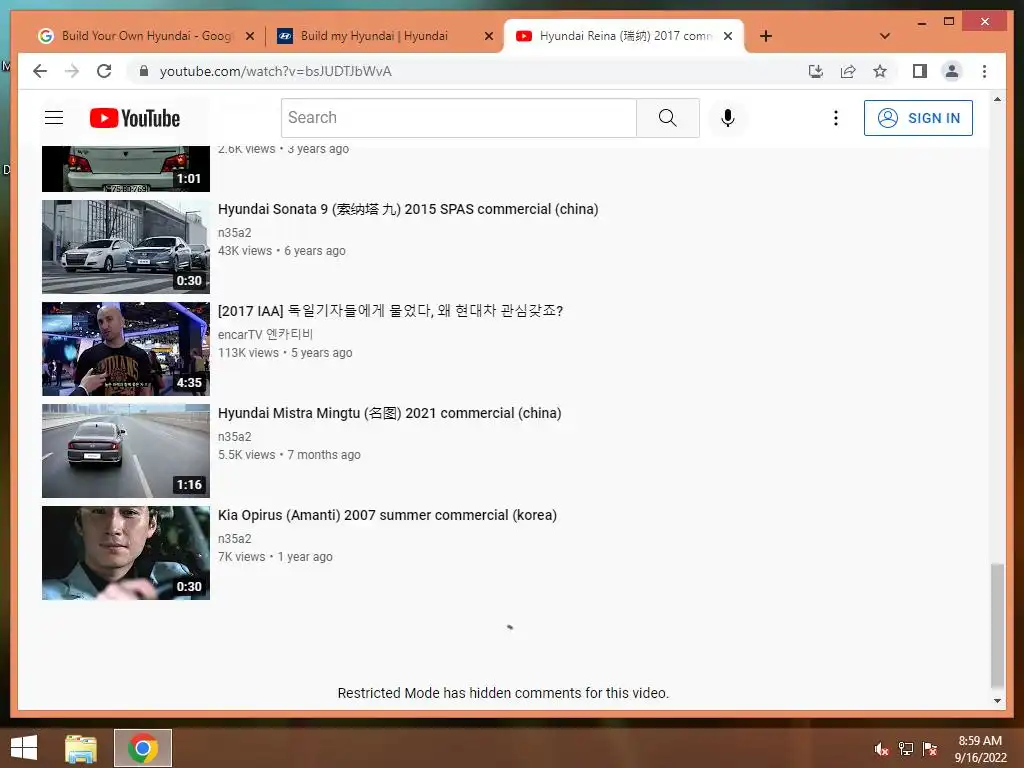Visit the encarTV channel name

(x=265, y=334)
